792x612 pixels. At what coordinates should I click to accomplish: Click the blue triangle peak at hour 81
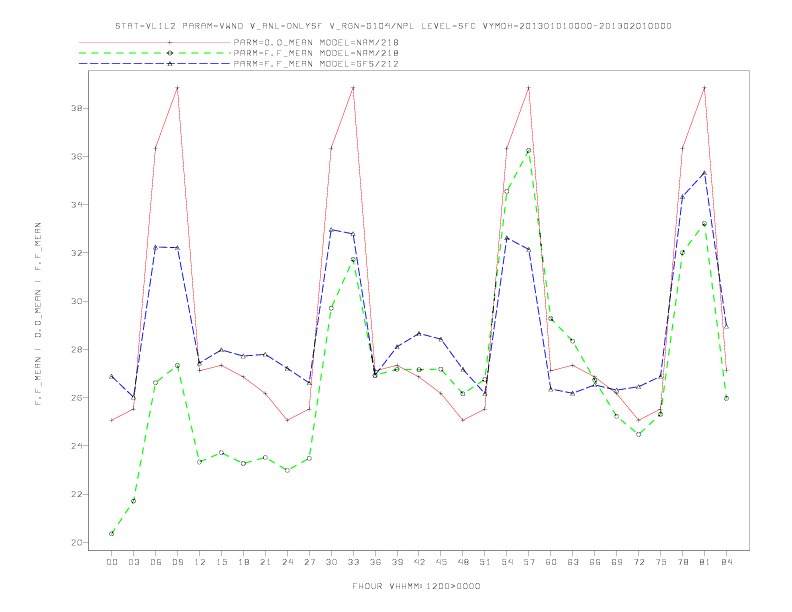point(705,173)
